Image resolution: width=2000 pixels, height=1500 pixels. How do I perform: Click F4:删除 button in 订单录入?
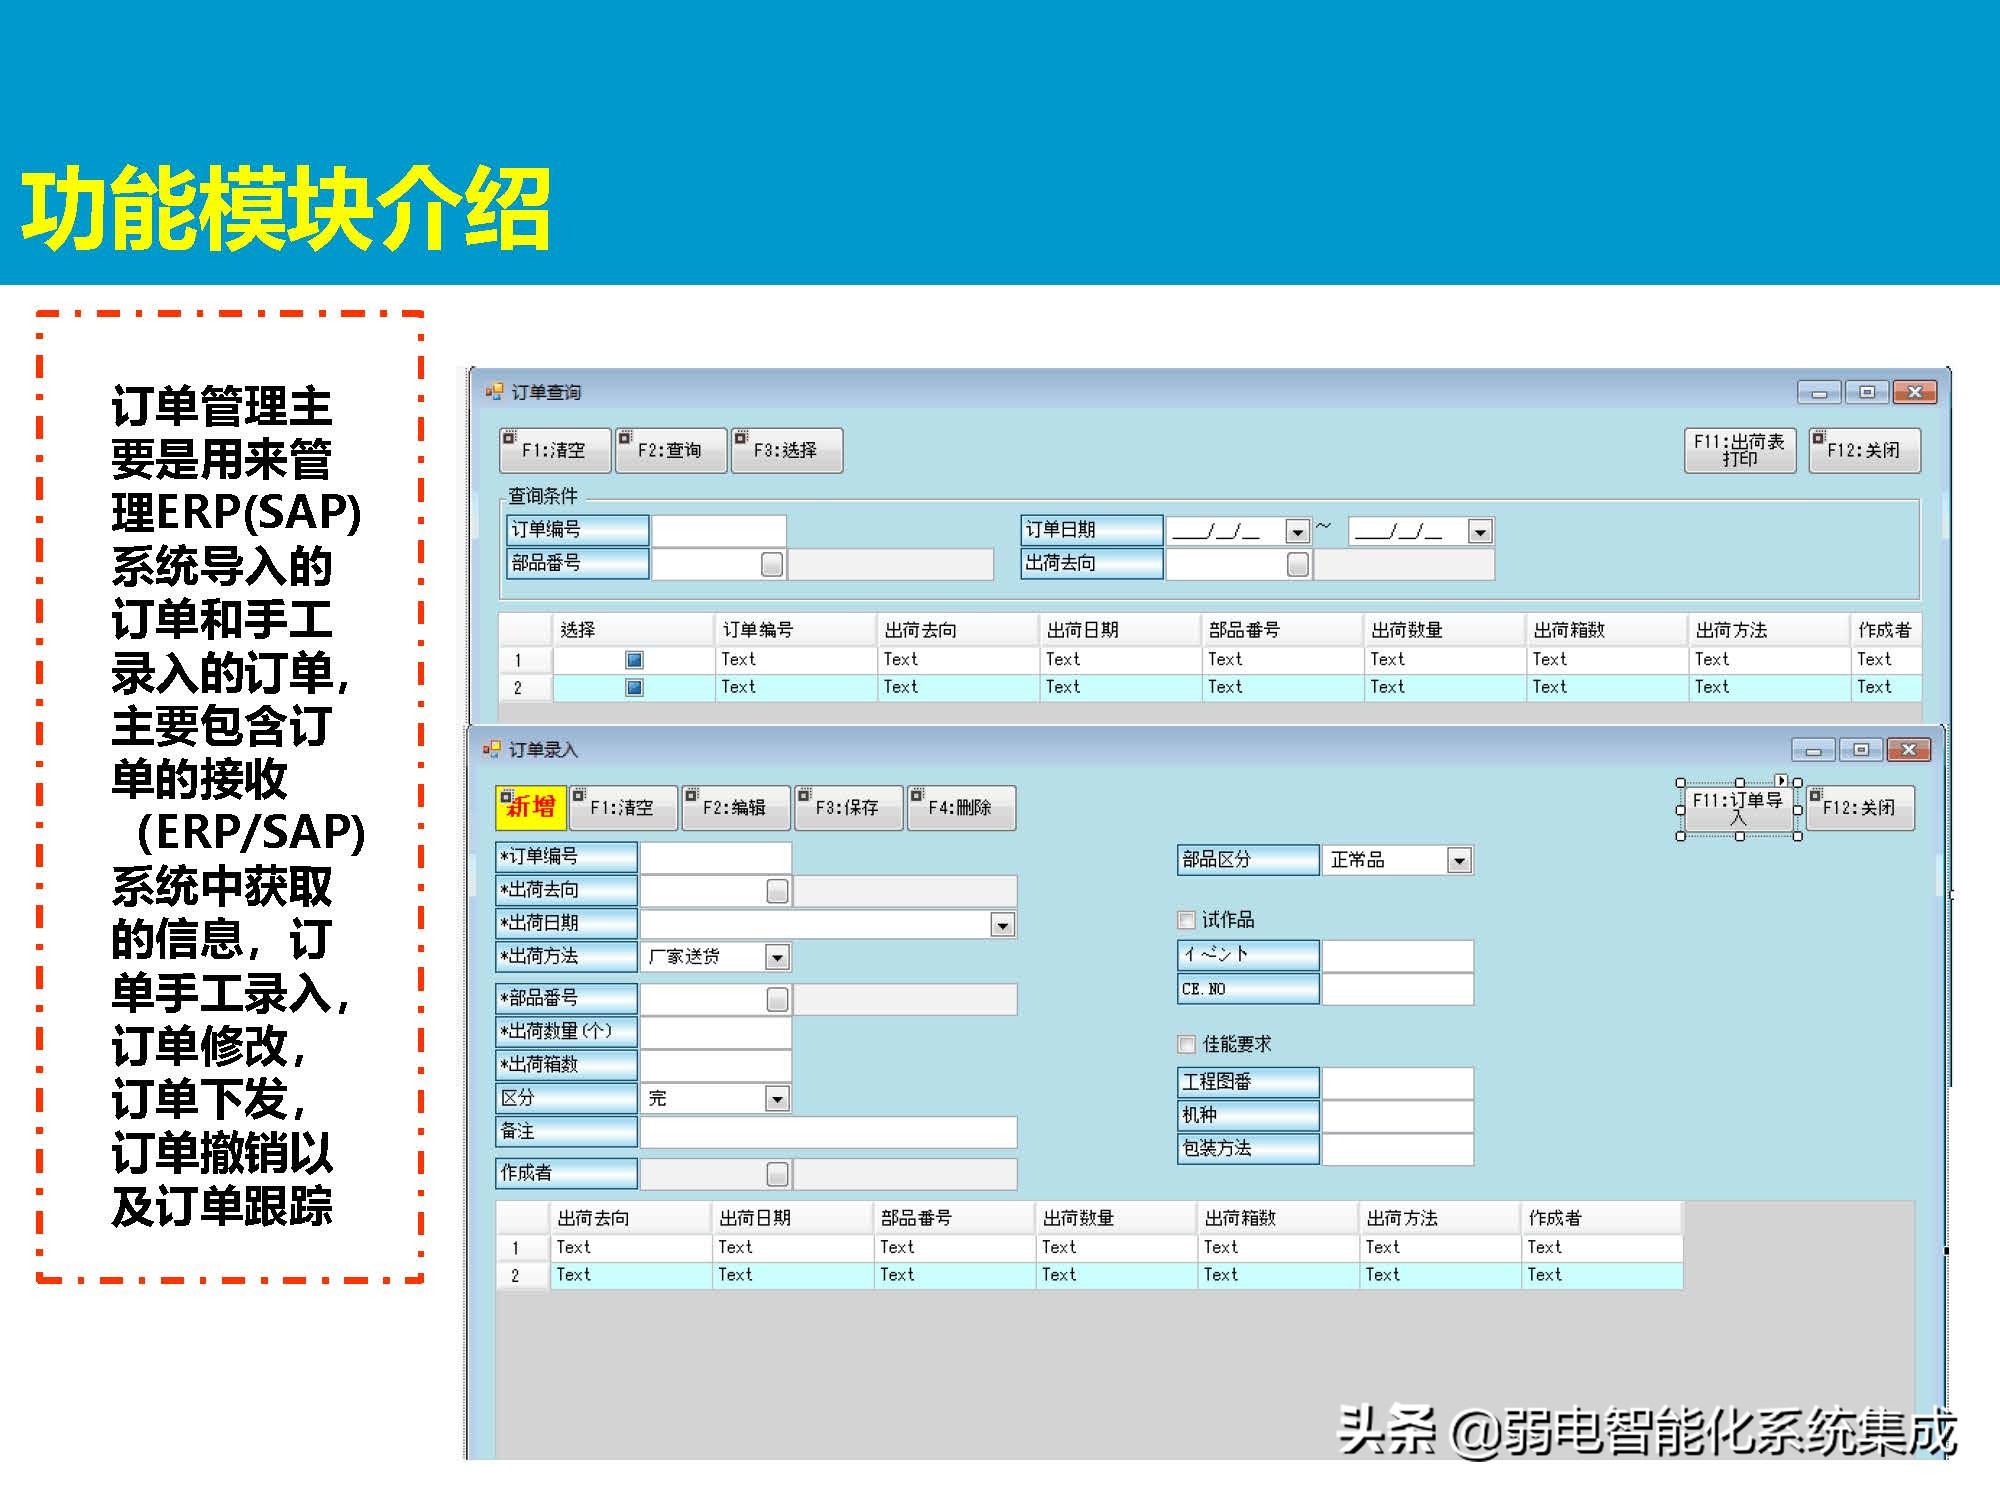[961, 807]
